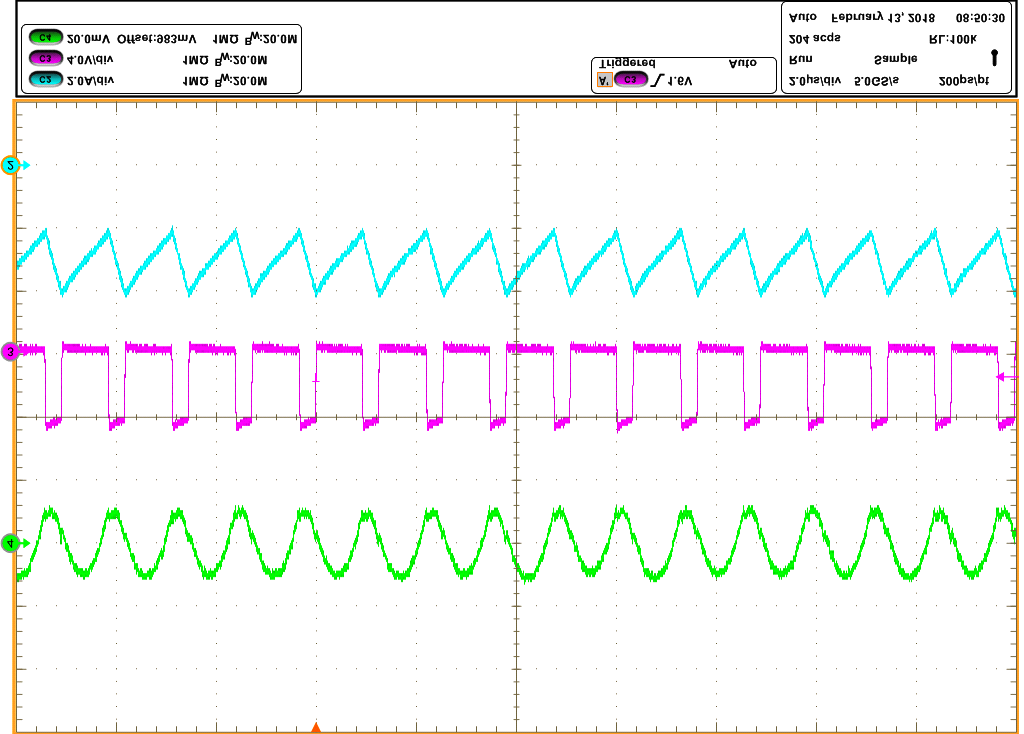
Task: Click the green C4 channel badge
Action: pos(46,38)
